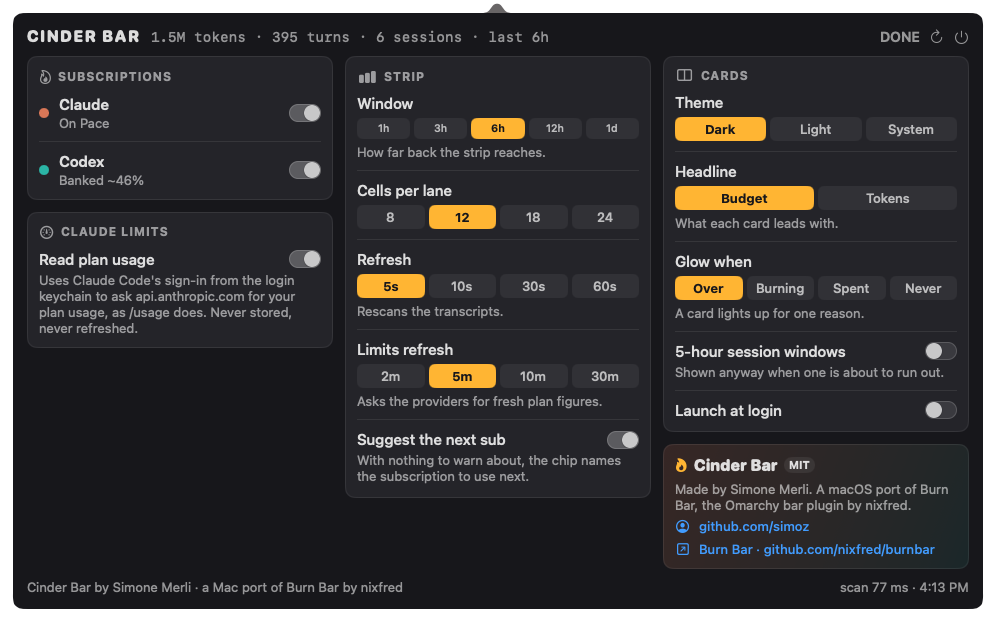Screen dimensions: 996x622
Task: Select the Dark theme
Action: tap(720, 129)
